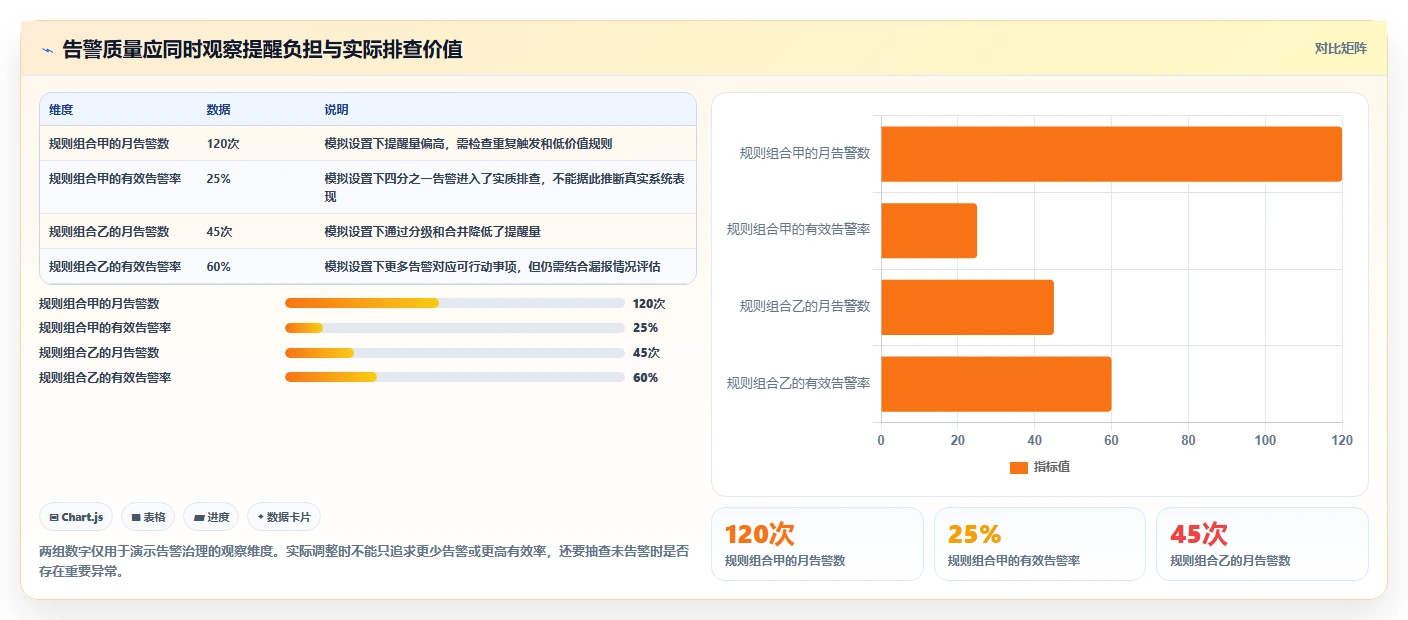This screenshot has width=1408, height=620.
Task: Click table cell 规则组合甲的有效告警率
Action: [115, 179]
